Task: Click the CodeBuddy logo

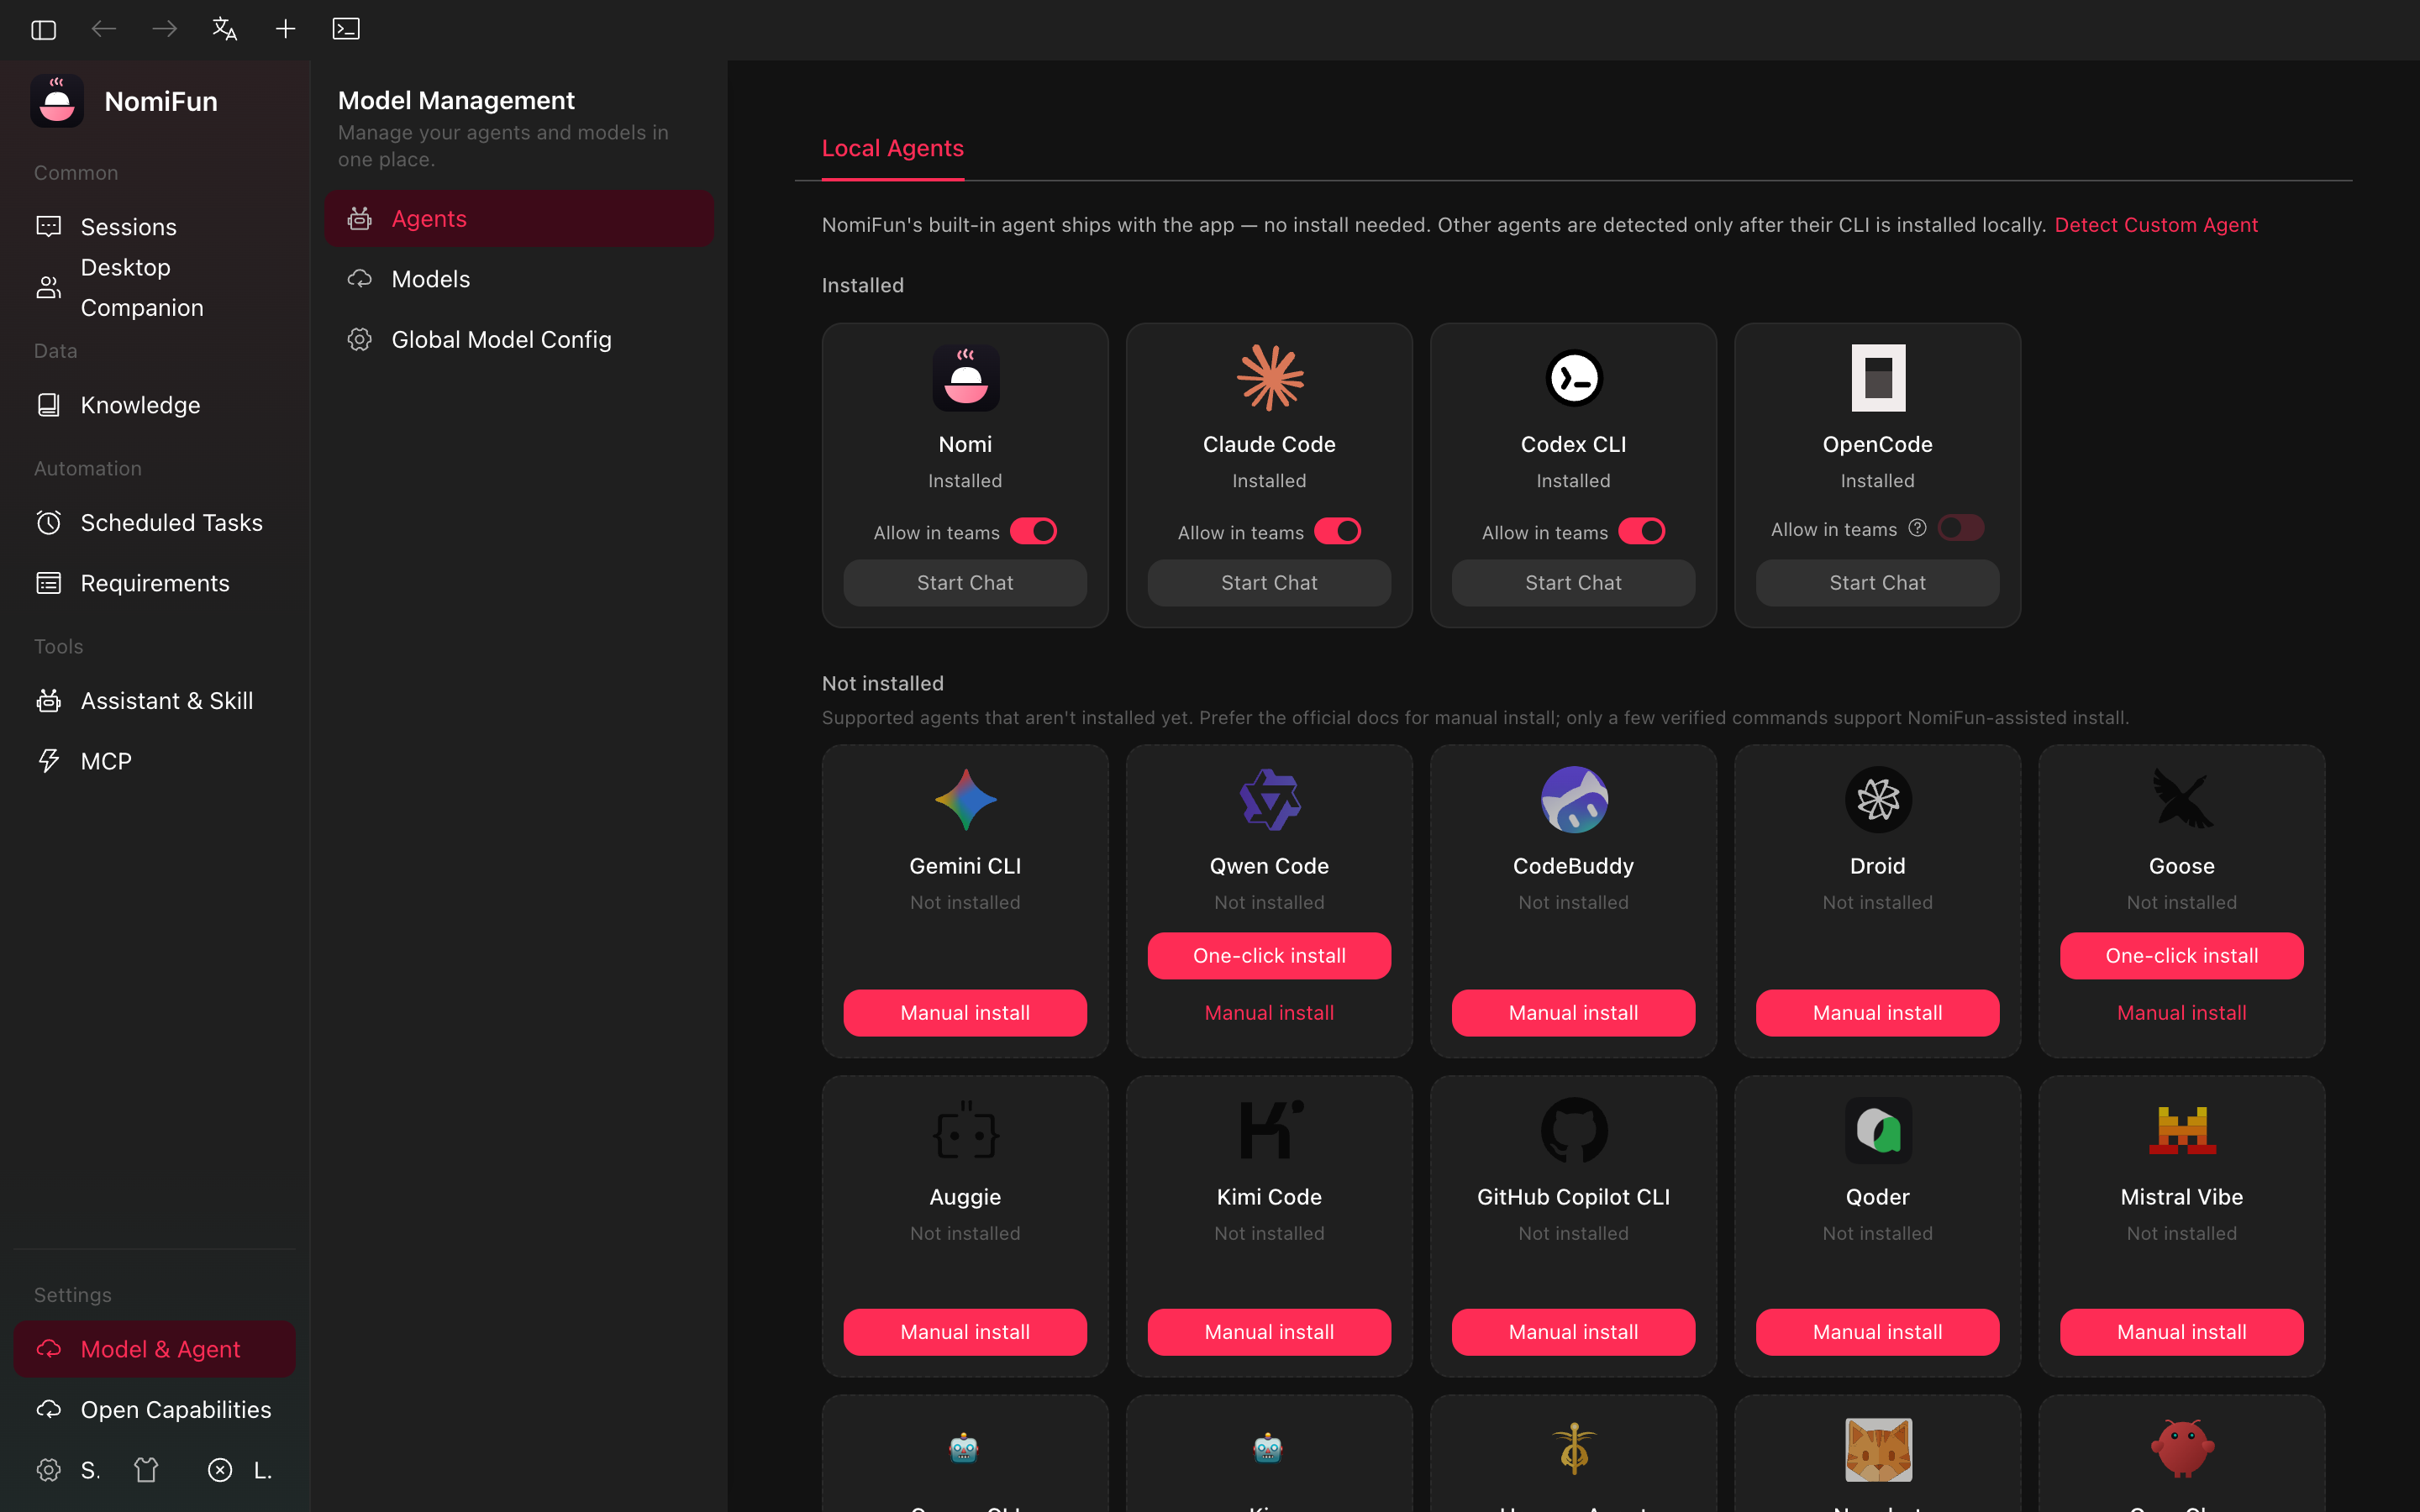Action: [1574, 800]
